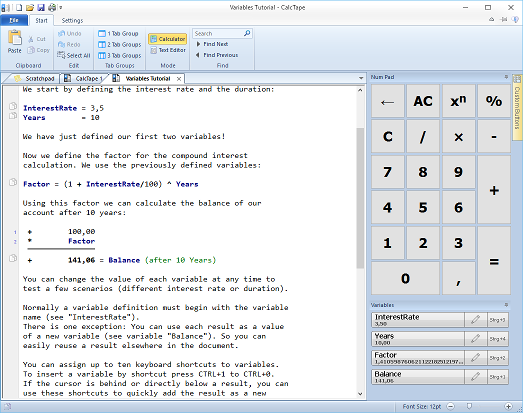Open the document tab list dropdown arrow
This screenshot has height=413, width=523.
361,78
